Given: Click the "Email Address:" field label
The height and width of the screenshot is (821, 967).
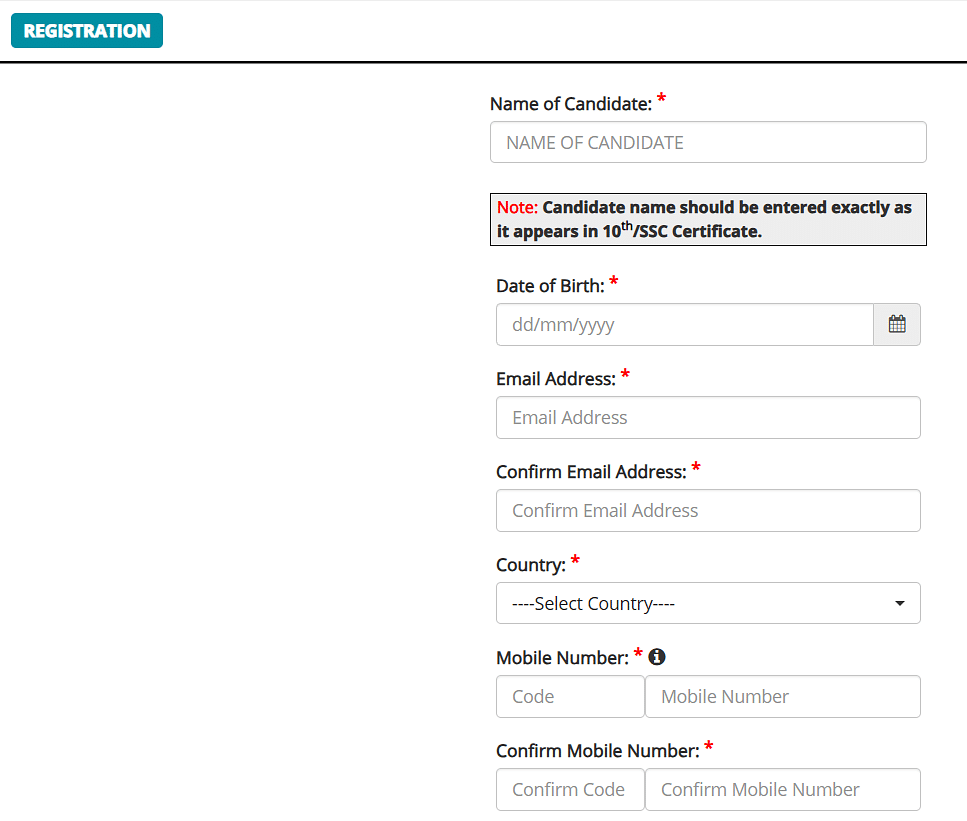Looking at the screenshot, I should [x=555, y=379].
